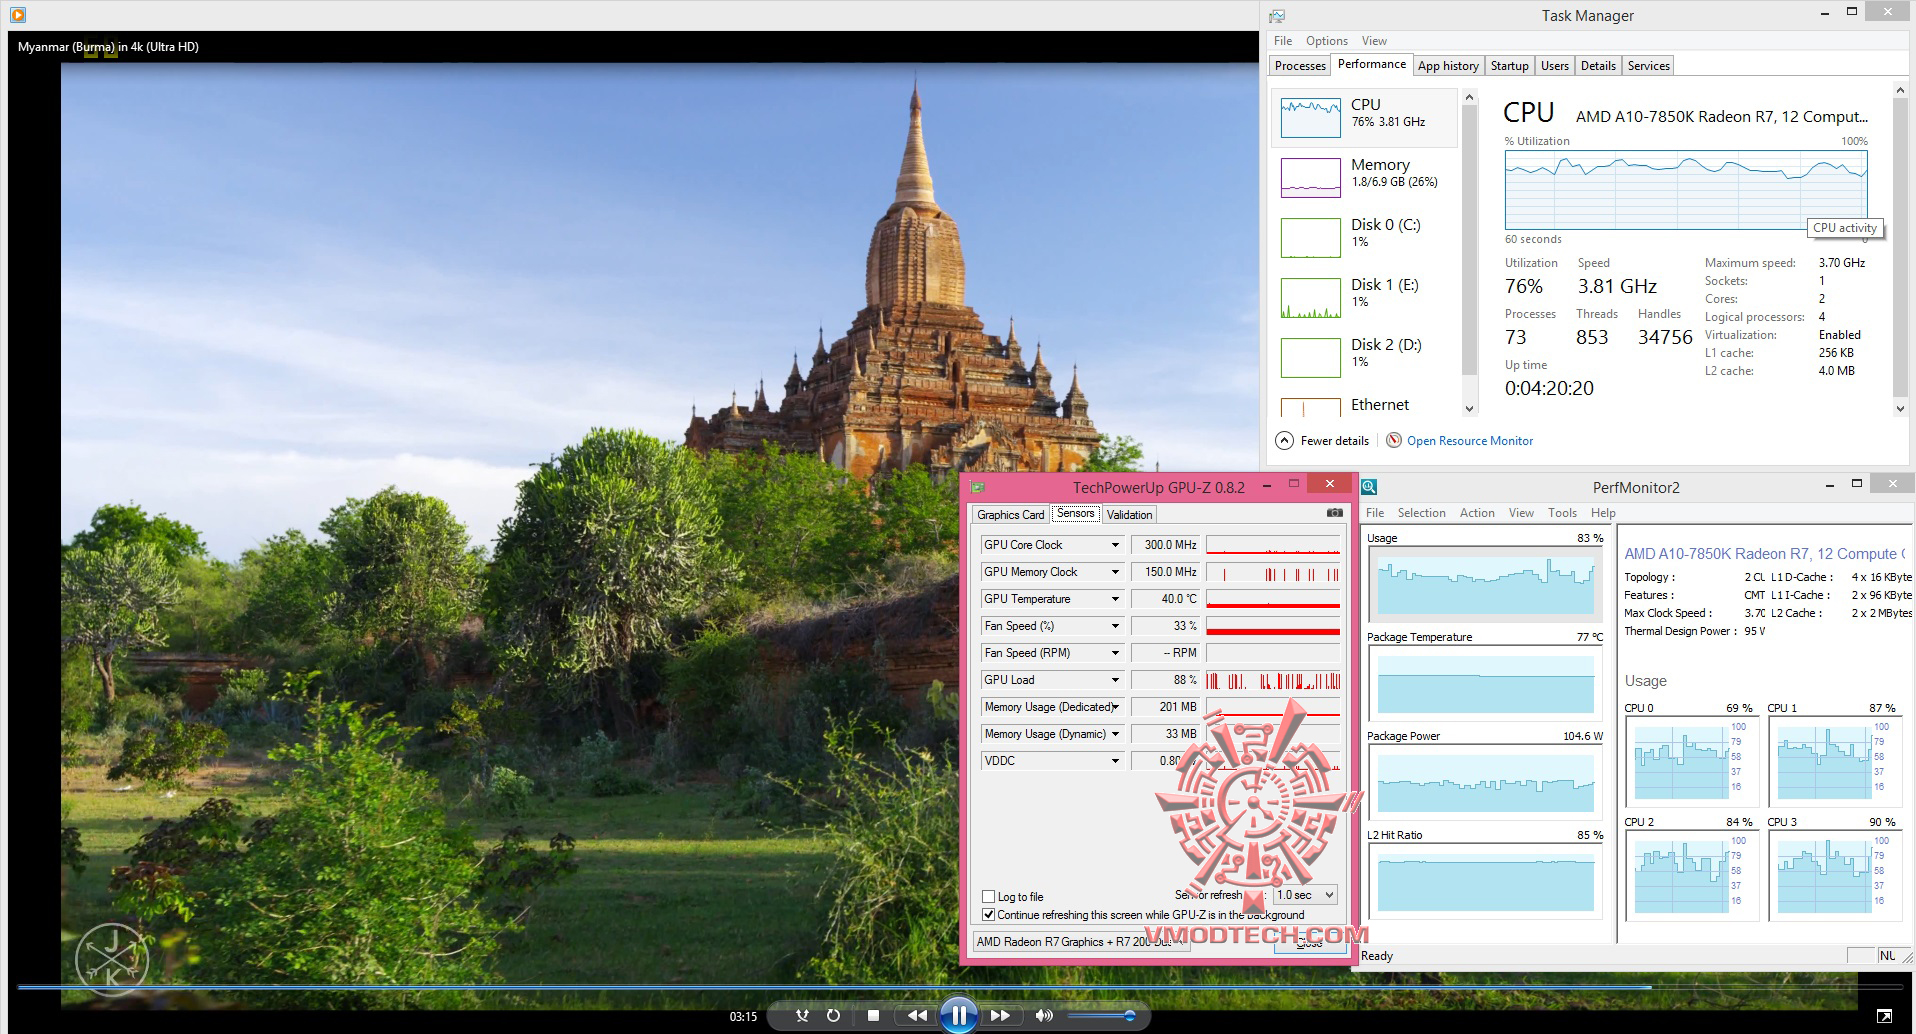Change the sensor refresh rate dropdown
Viewport: 1916px width, 1034px height.
(x=1305, y=895)
